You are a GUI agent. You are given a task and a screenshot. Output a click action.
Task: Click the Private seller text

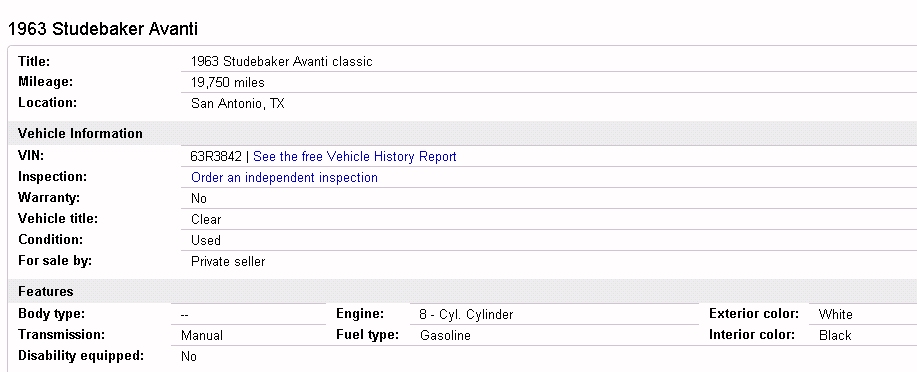(x=228, y=261)
